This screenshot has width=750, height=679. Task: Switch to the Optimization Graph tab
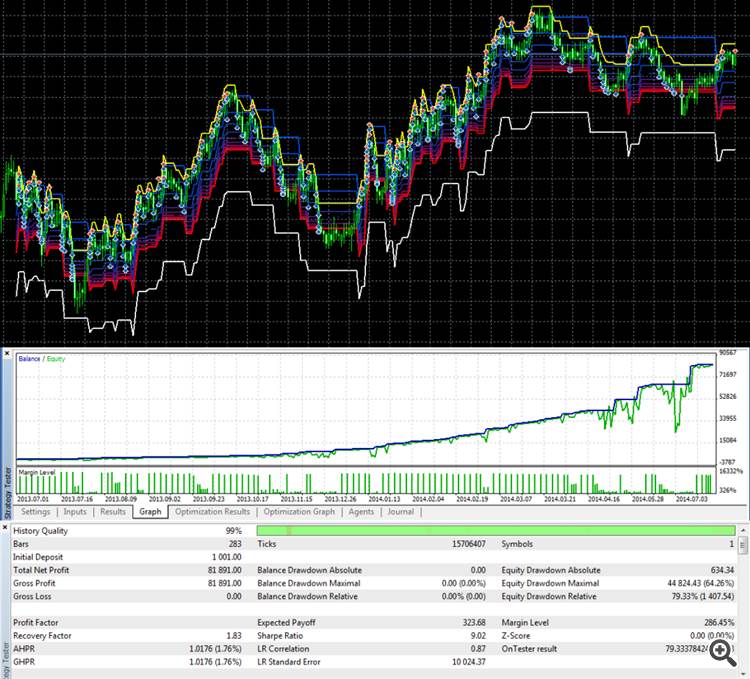pos(299,512)
